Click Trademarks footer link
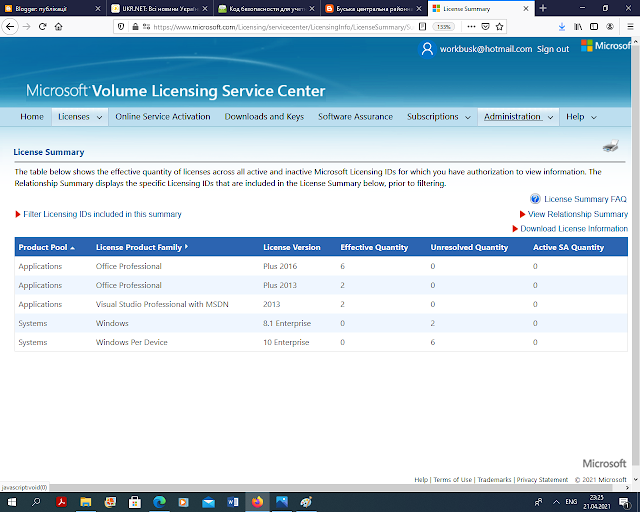The width and height of the screenshot is (640, 512). 494,479
